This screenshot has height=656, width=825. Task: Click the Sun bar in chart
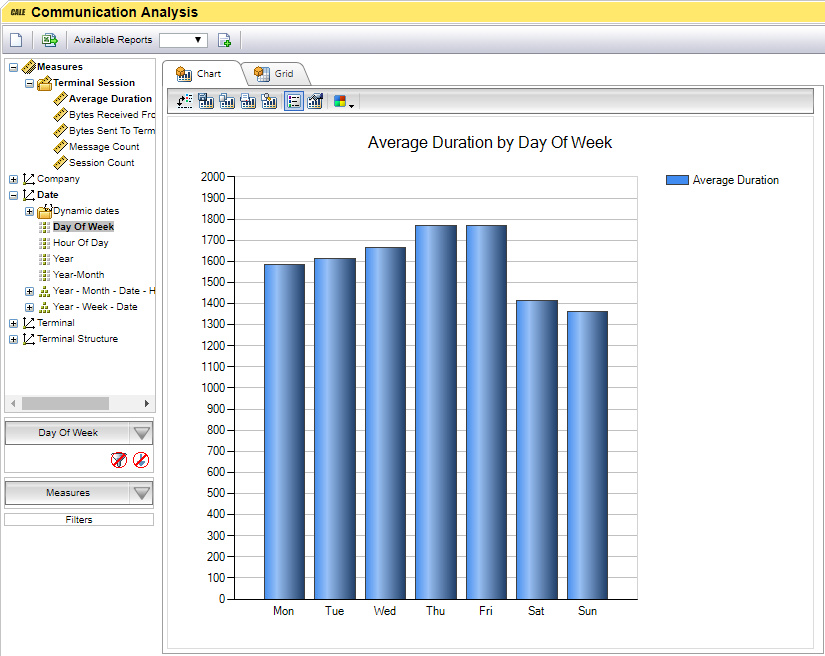pos(587,455)
